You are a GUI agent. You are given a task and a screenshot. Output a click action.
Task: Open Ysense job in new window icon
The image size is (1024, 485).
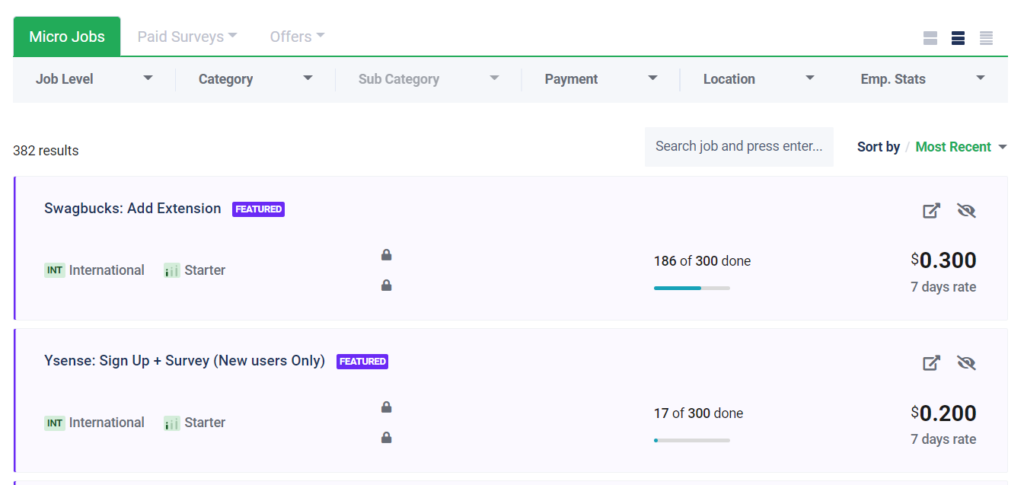(931, 363)
